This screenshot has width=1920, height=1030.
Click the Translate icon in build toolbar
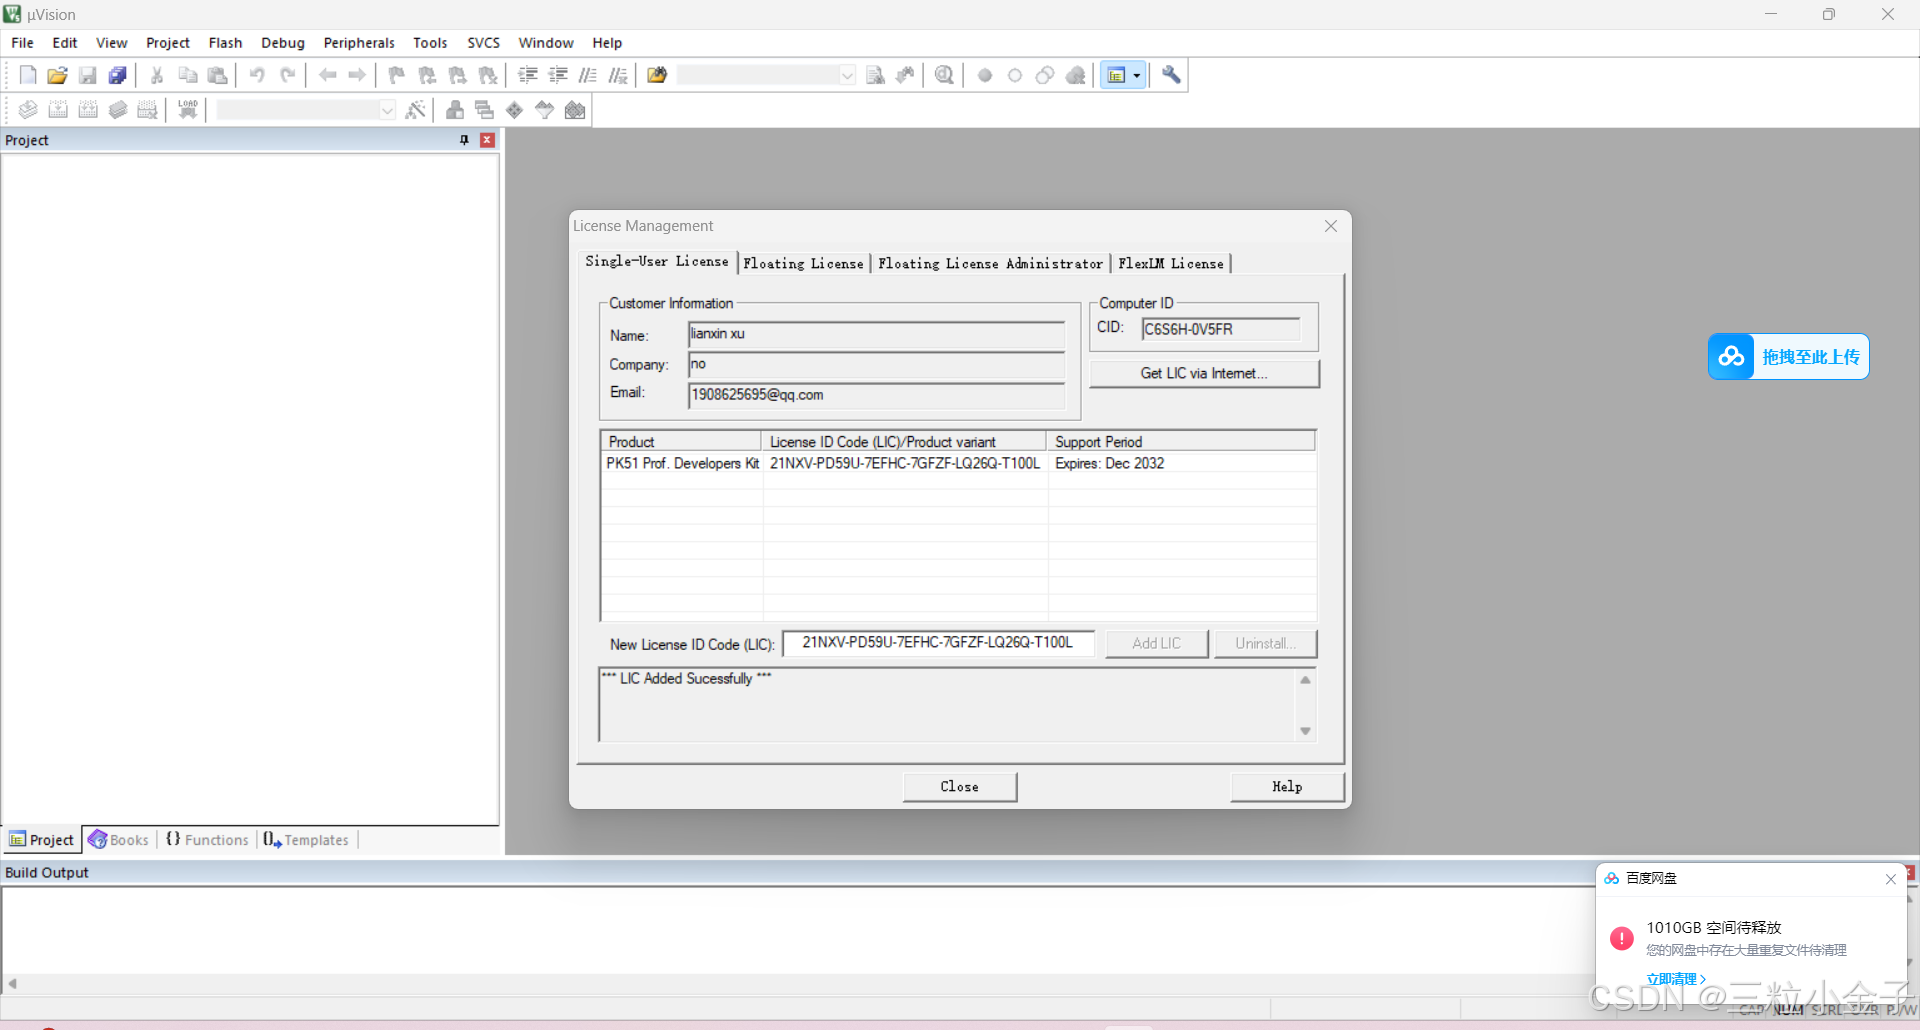pyautogui.click(x=28, y=110)
